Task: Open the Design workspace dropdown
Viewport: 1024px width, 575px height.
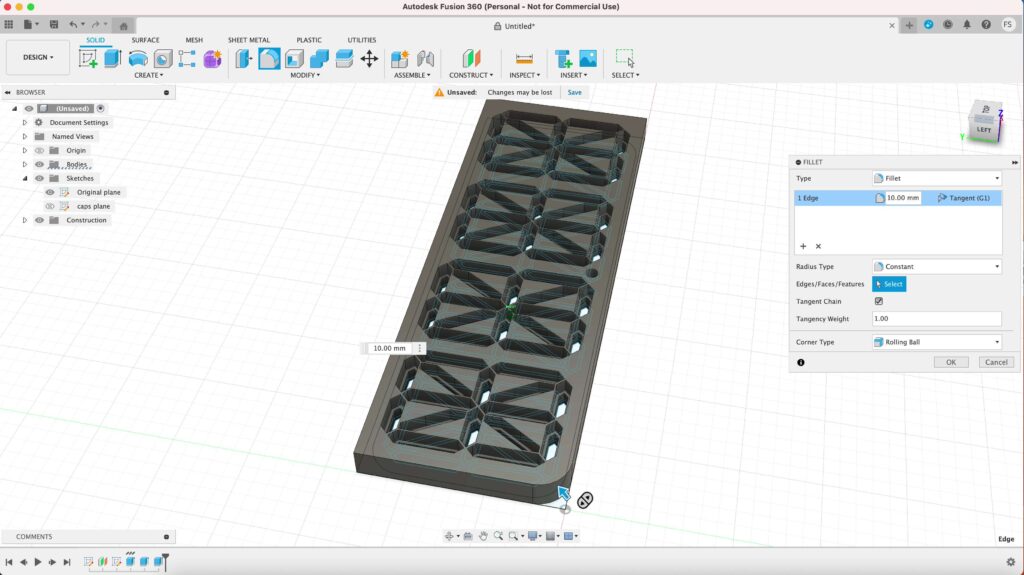Action: point(38,57)
